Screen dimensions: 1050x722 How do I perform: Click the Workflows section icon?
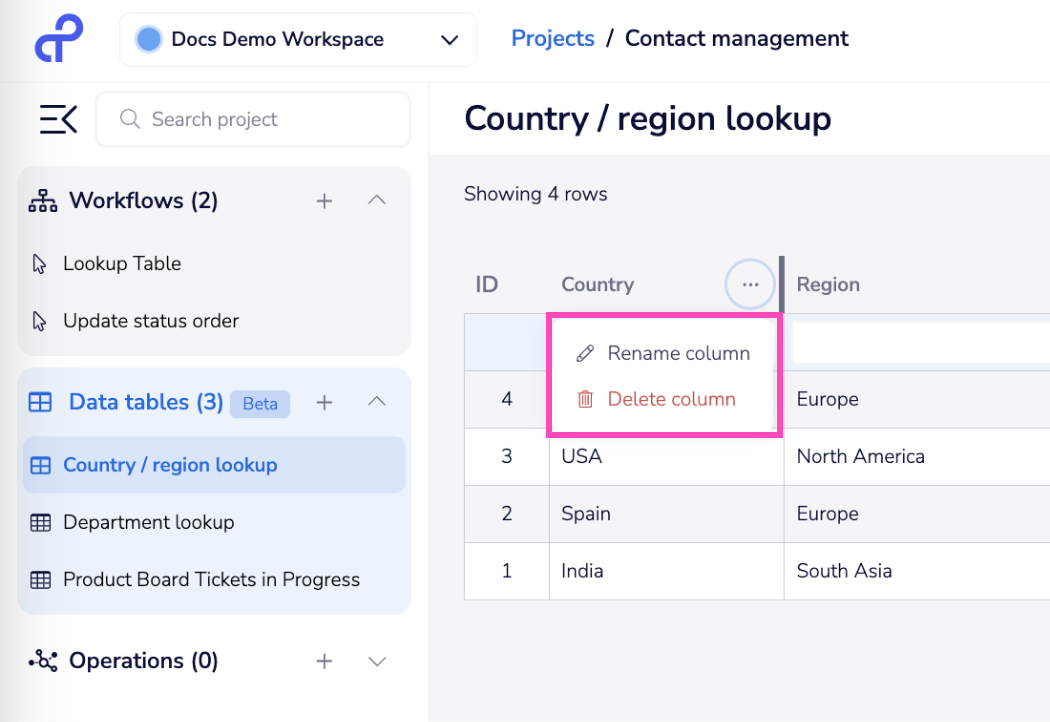pyautogui.click(x=43, y=201)
